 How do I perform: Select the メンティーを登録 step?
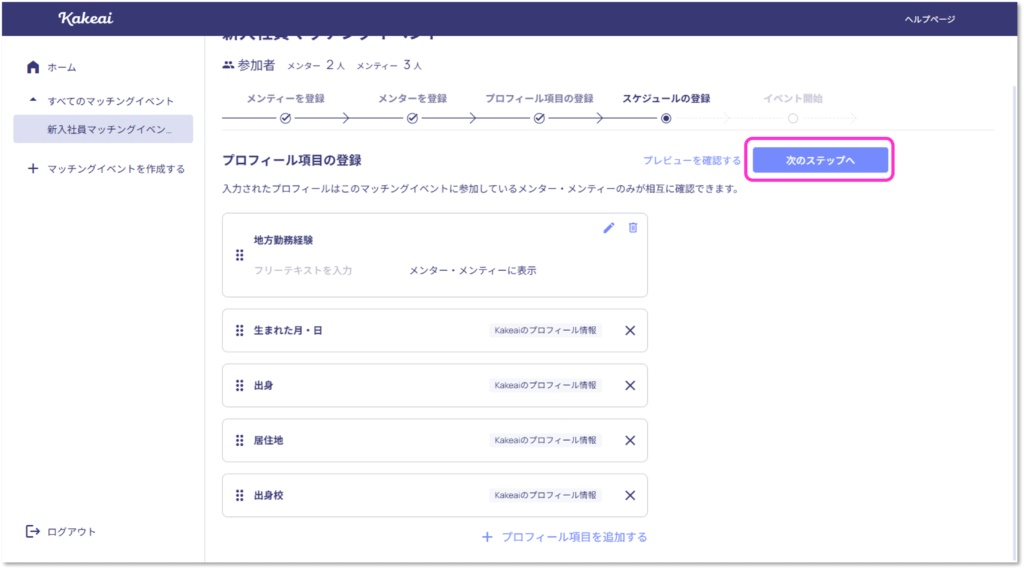tap(285, 118)
